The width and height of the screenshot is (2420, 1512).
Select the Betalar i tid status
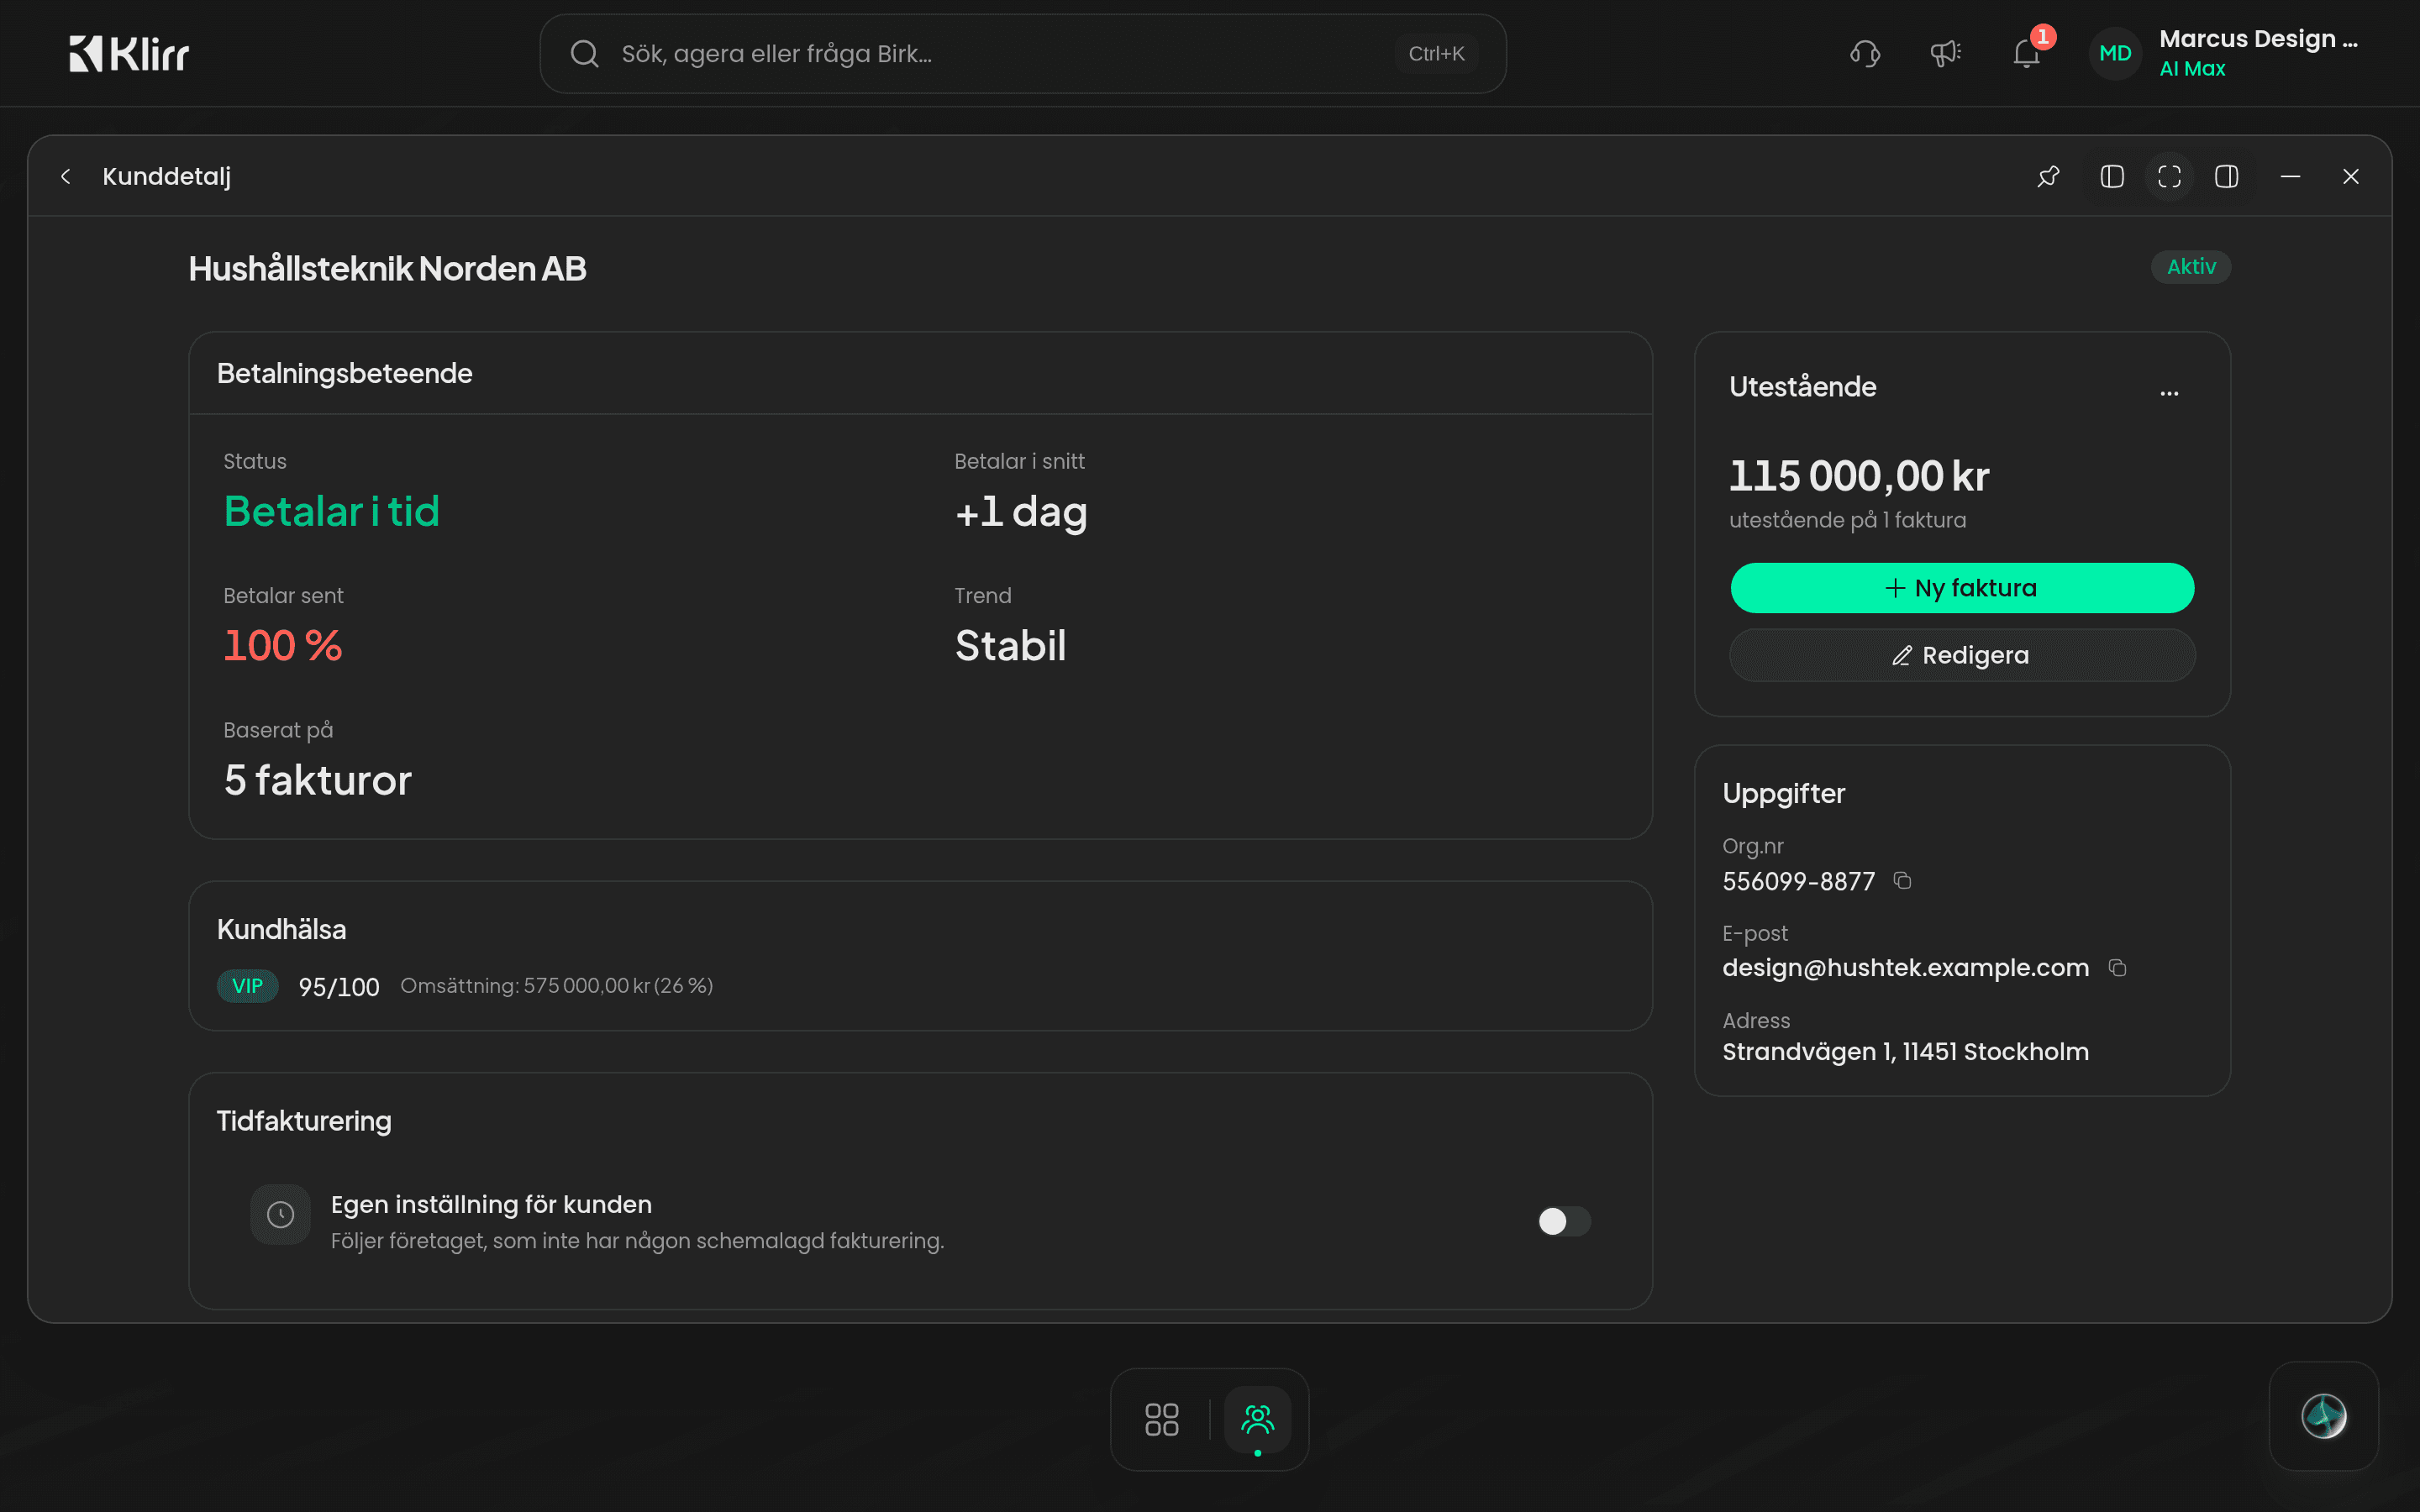[x=332, y=512]
